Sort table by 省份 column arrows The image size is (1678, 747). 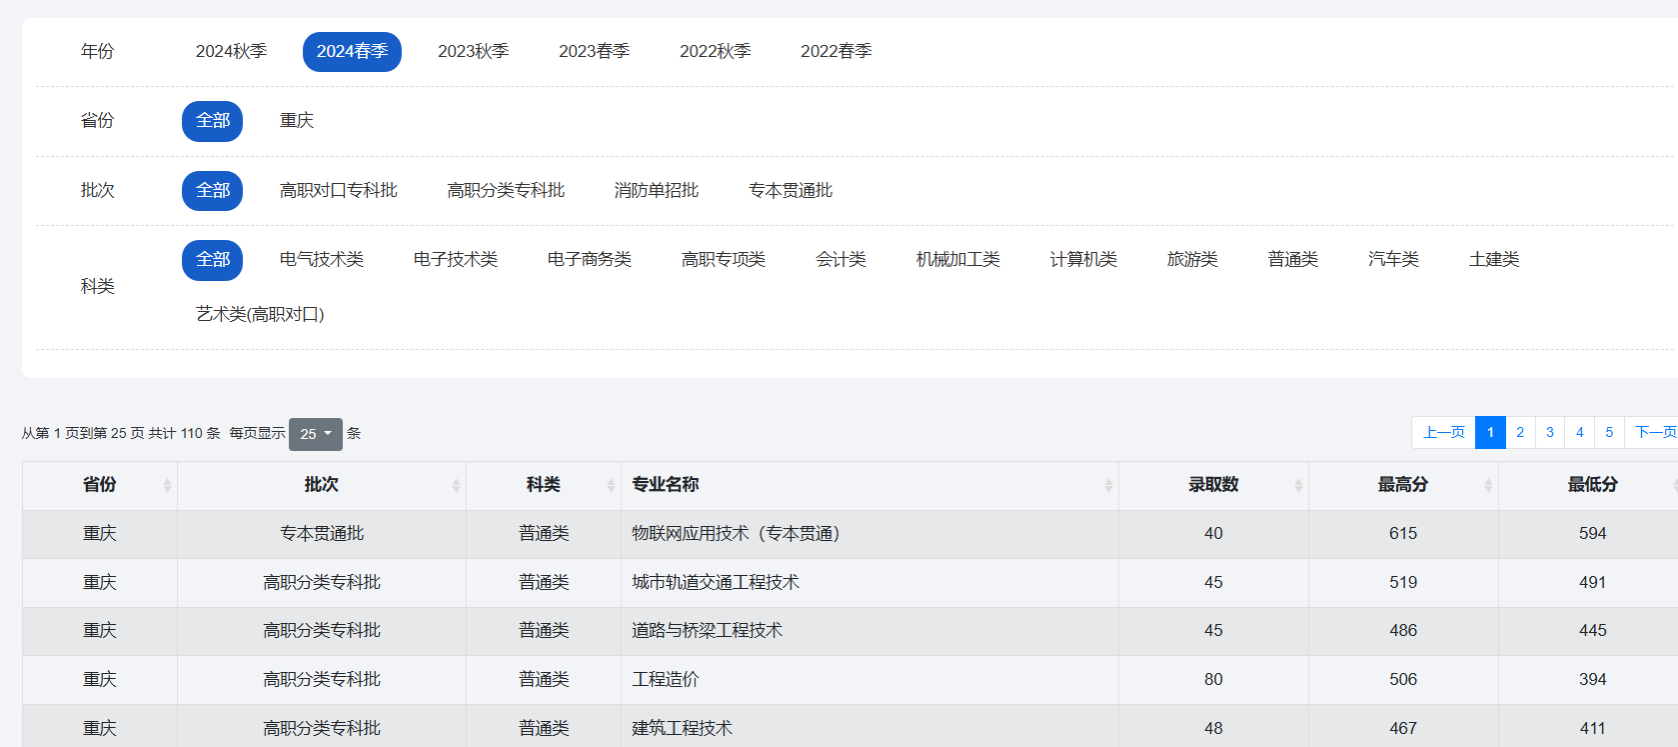[167, 485]
